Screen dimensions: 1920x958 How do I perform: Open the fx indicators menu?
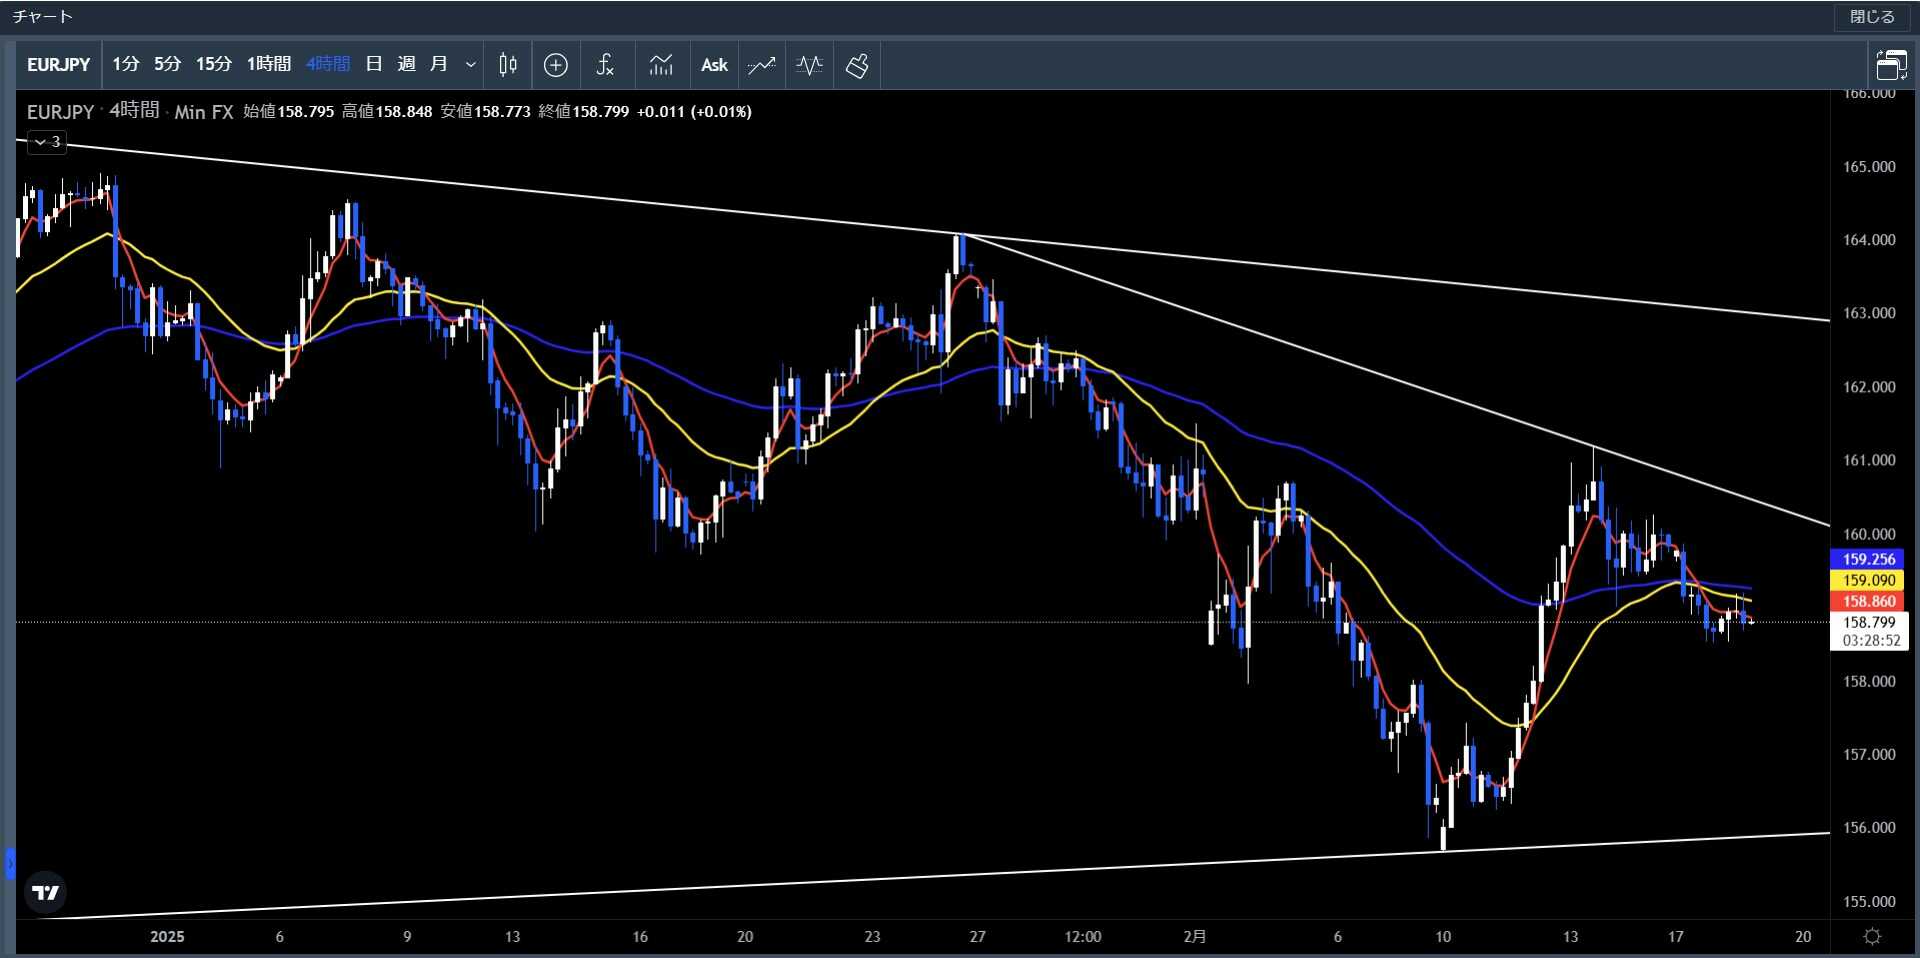coord(605,65)
